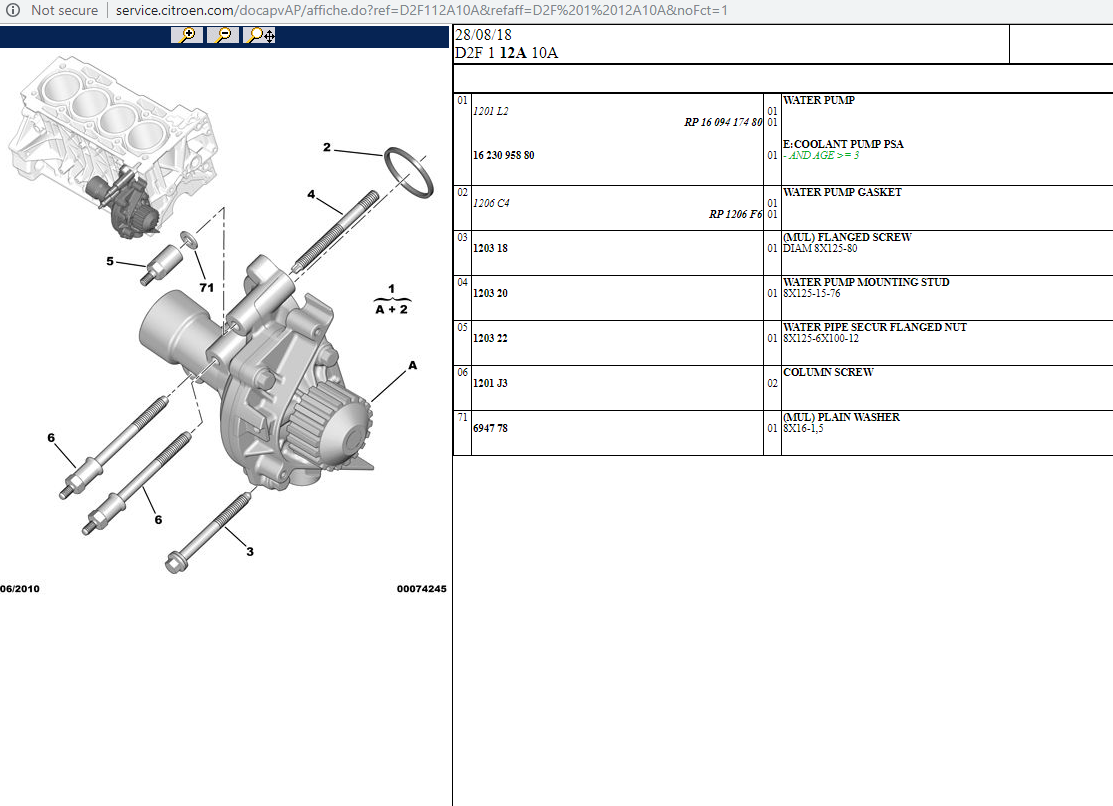Click part reference 1203 18
The height and width of the screenshot is (806, 1113).
pos(489,248)
